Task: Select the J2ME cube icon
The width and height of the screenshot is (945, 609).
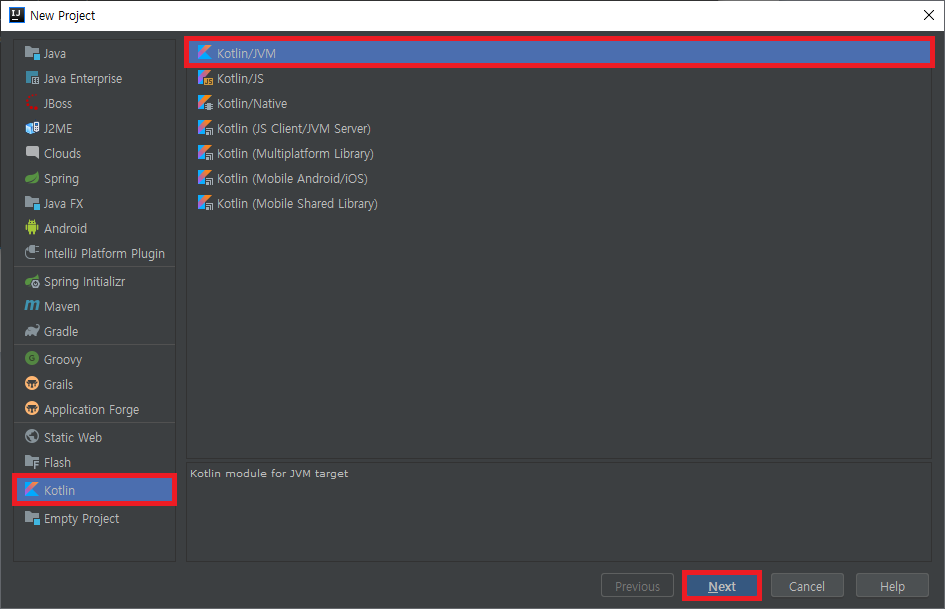Action: (x=32, y=128)
